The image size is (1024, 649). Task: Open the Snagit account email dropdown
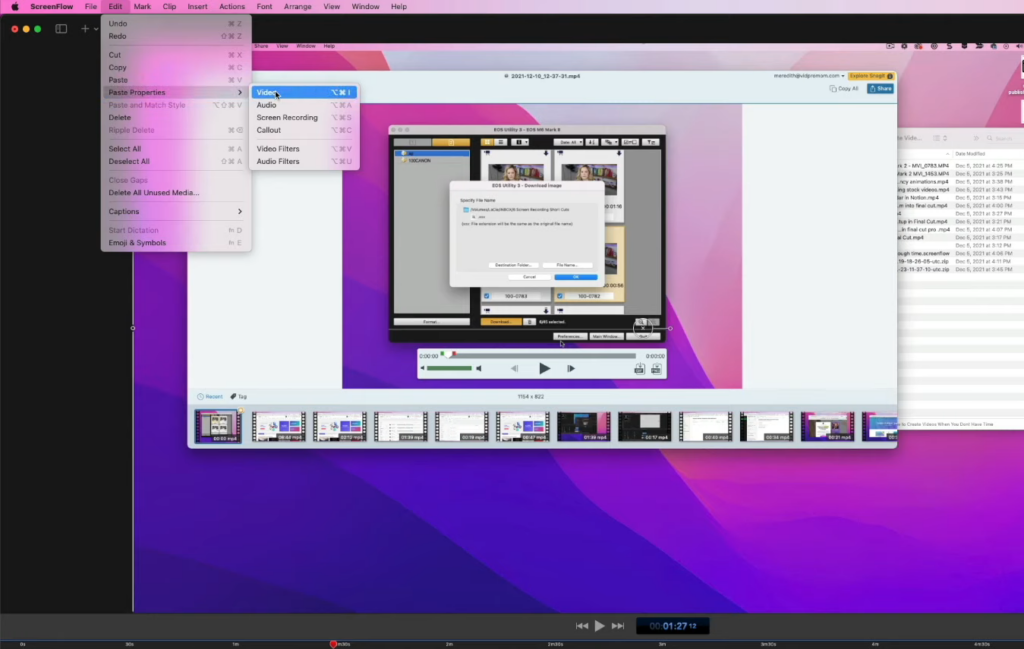(x=808, y=76)
